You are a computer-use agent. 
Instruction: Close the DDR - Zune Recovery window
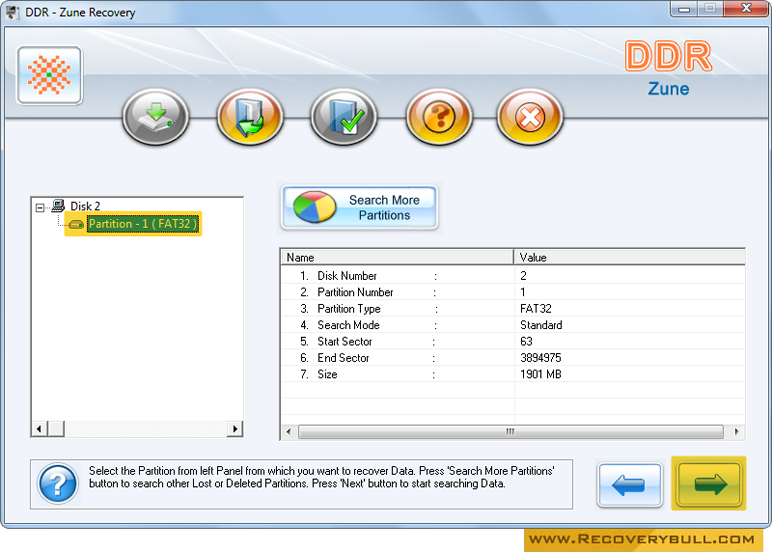[x=745, y=8]
